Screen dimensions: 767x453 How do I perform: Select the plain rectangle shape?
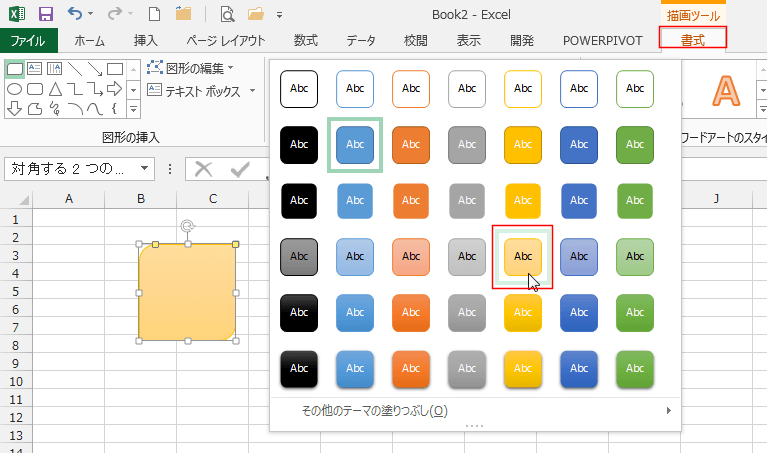[x=115, y=69]
